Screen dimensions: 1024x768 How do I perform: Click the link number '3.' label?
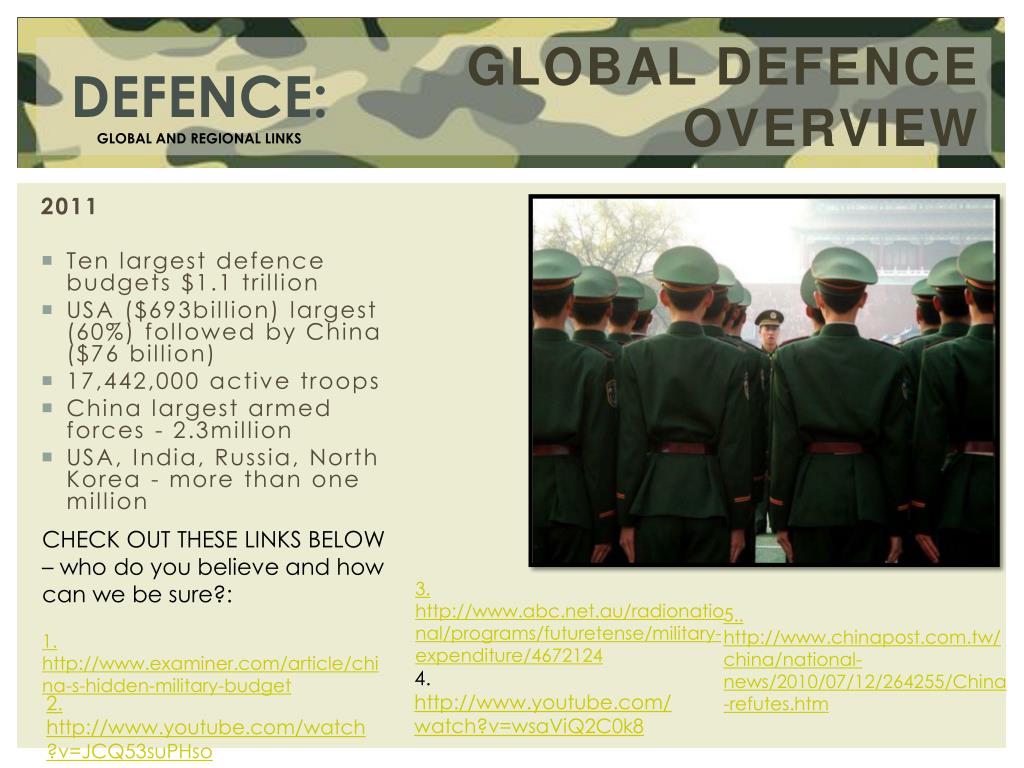click(x=423, y=588)
